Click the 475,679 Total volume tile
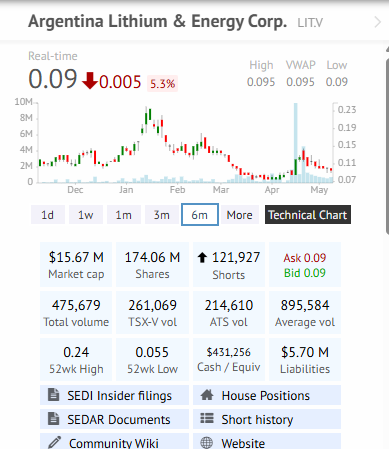 (76, 312)
